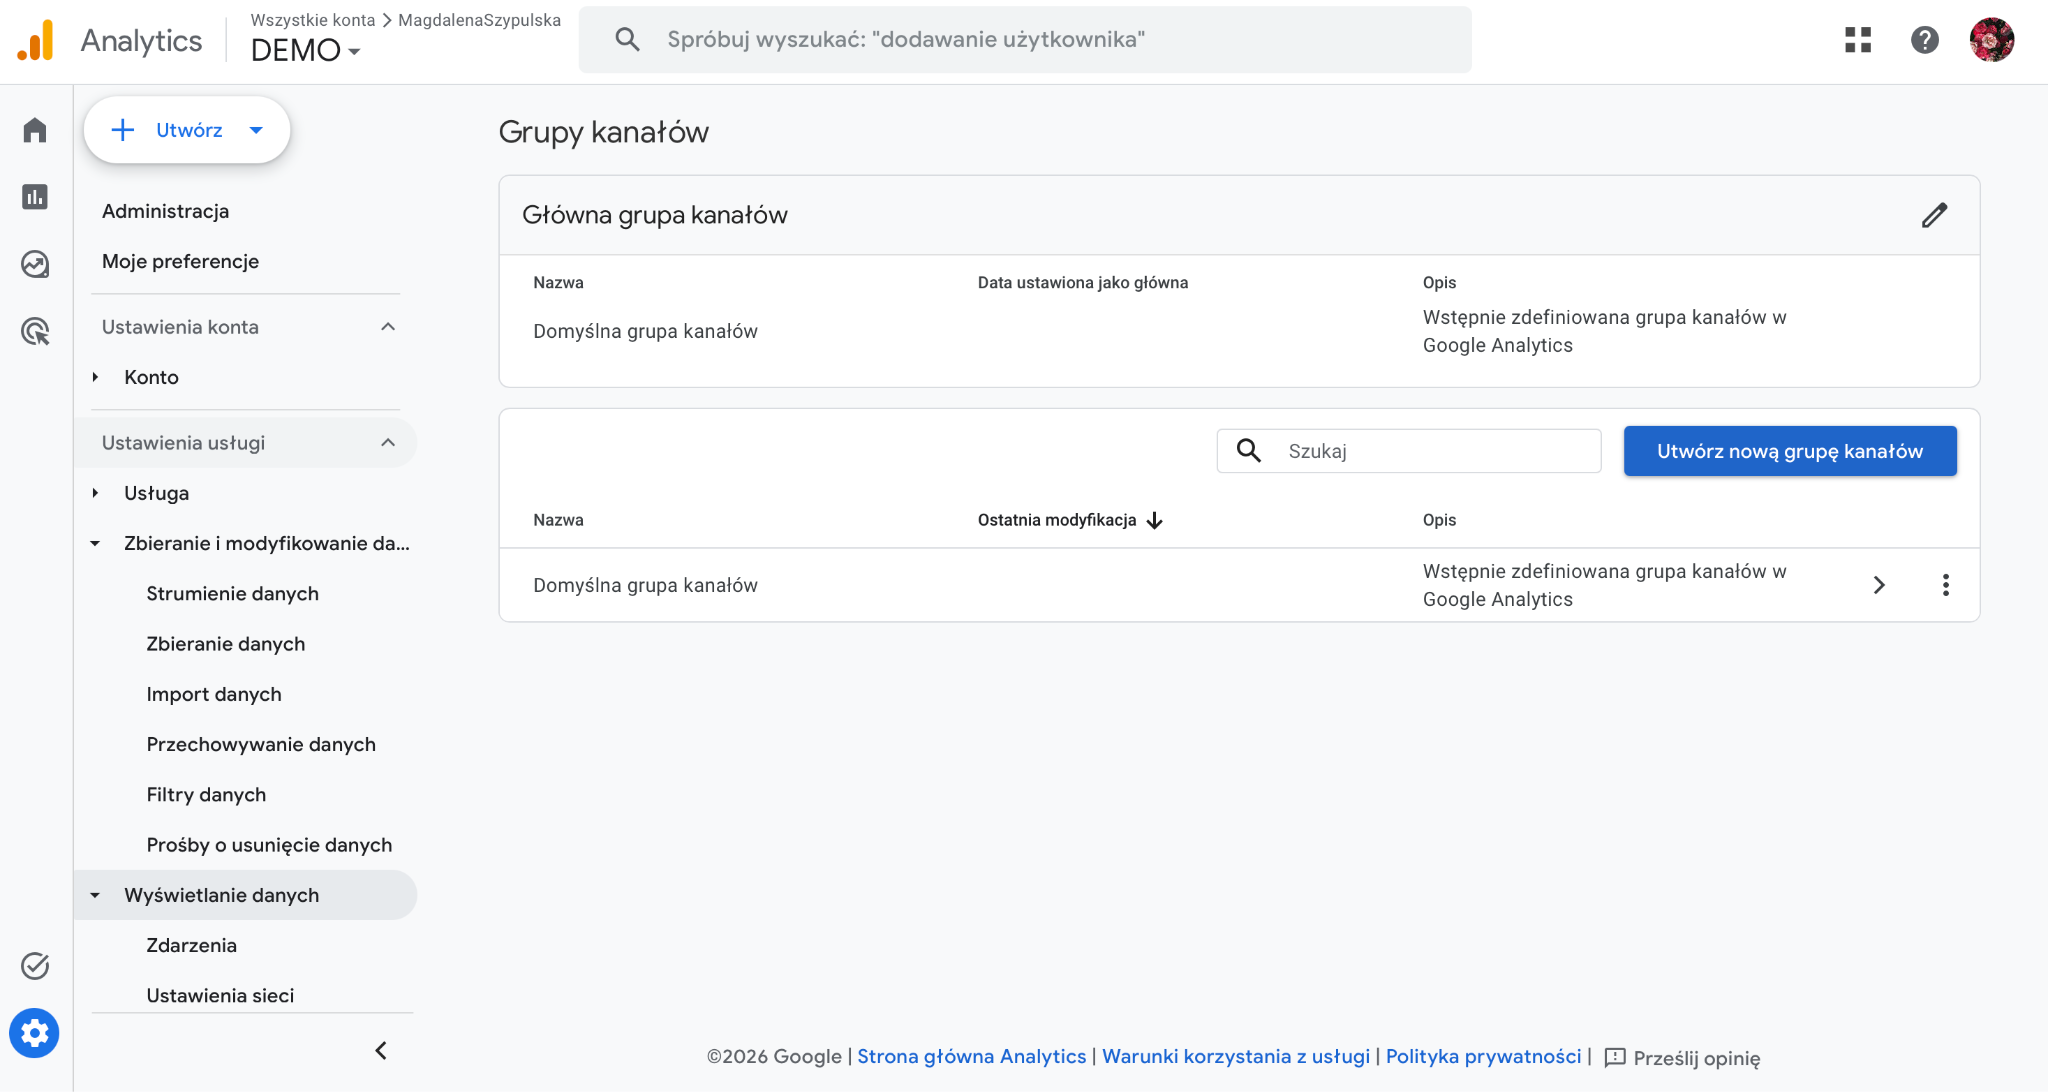Collapse the Wyświetlanie danych section
The height and width of the screenshot is (1092, 2048).
tap(95, 895)
